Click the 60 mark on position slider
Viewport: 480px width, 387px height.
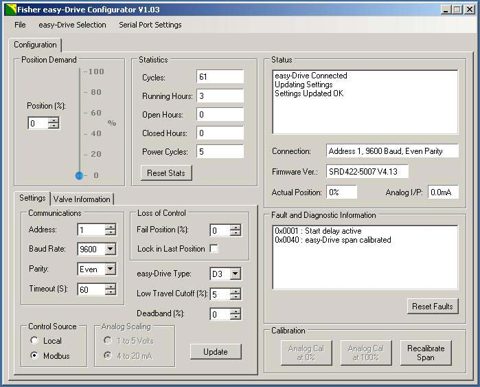pyautogui.click(x=96, y=113)
